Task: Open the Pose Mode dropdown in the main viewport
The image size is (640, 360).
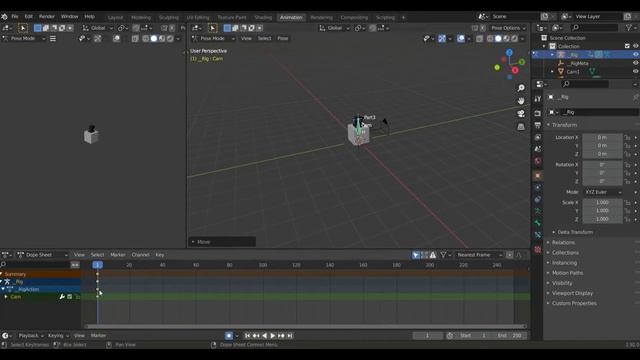Action: click(x=213, y=38)
